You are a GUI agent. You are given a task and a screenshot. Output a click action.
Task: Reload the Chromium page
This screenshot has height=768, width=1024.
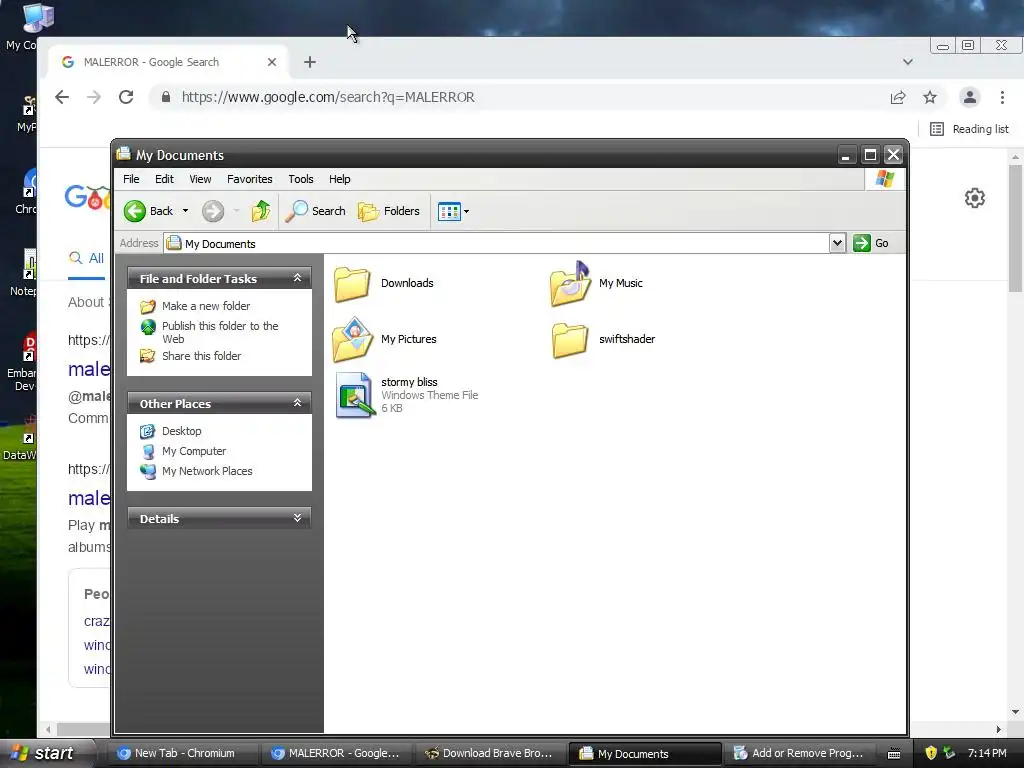pyautogui.click(x=126, y=97)
